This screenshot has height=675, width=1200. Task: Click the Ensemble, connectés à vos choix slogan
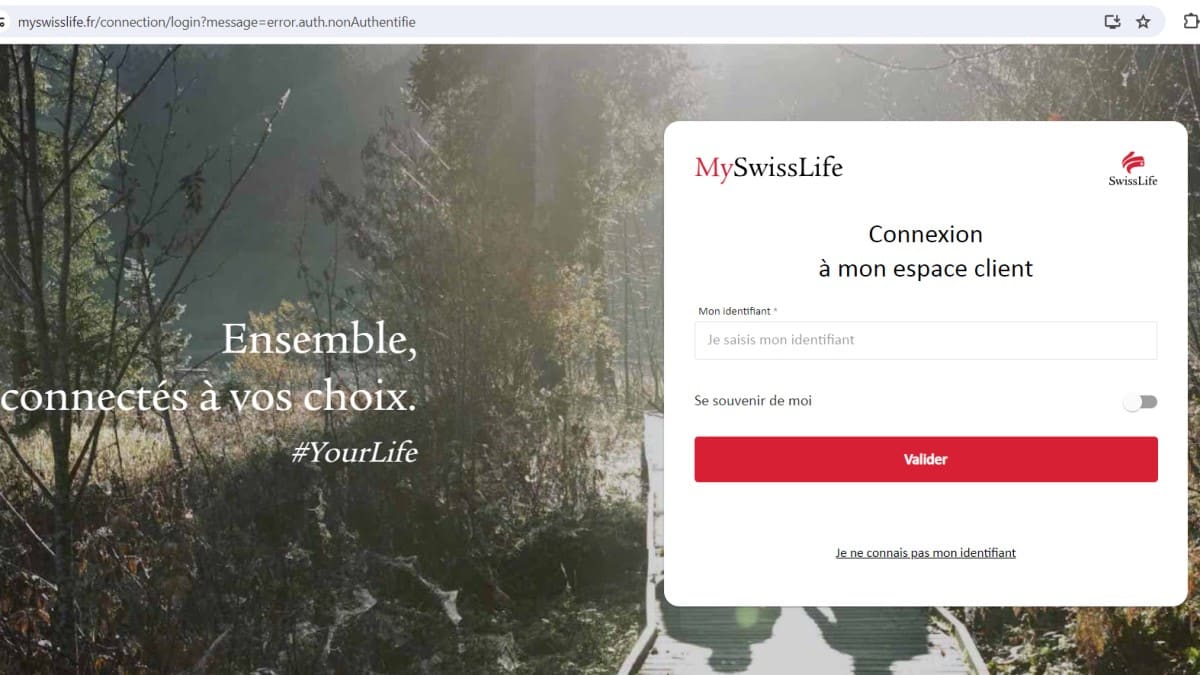point(209,367)
